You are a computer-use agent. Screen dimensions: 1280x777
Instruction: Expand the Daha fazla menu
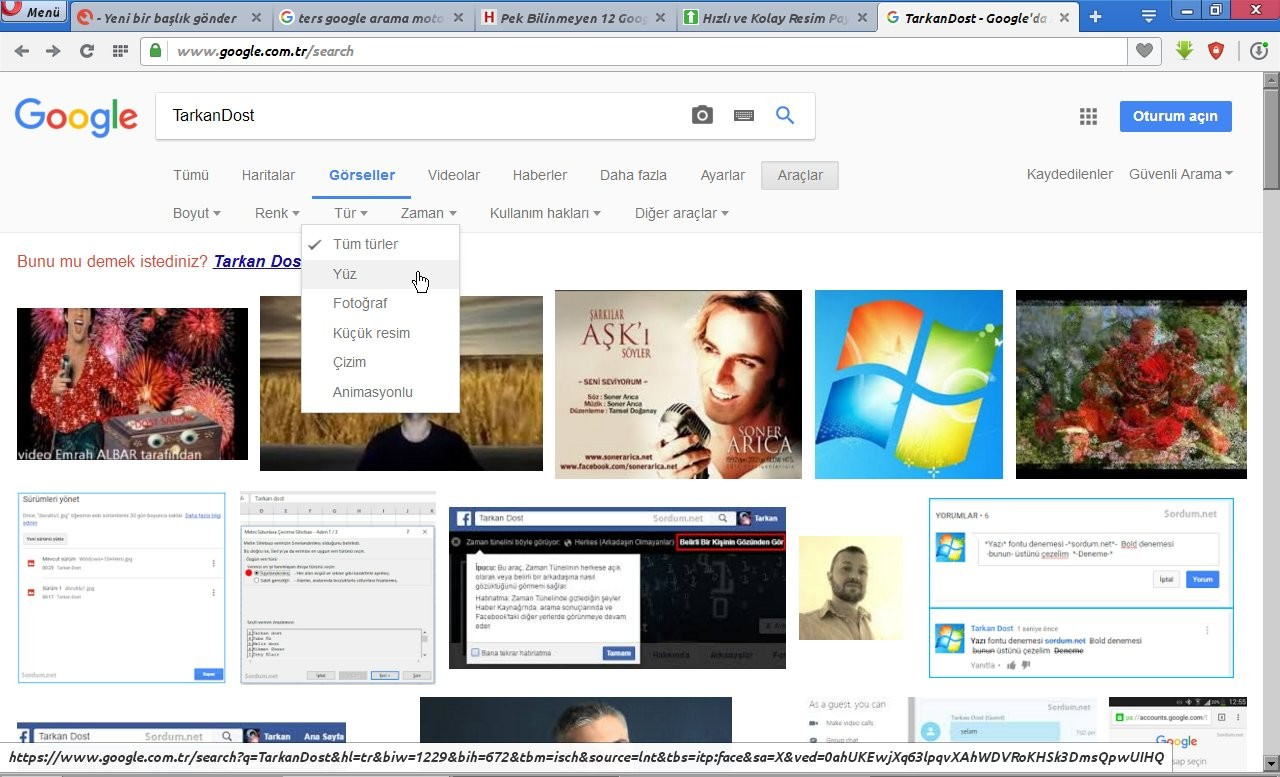pyautogui.click(x=633, y=175)
